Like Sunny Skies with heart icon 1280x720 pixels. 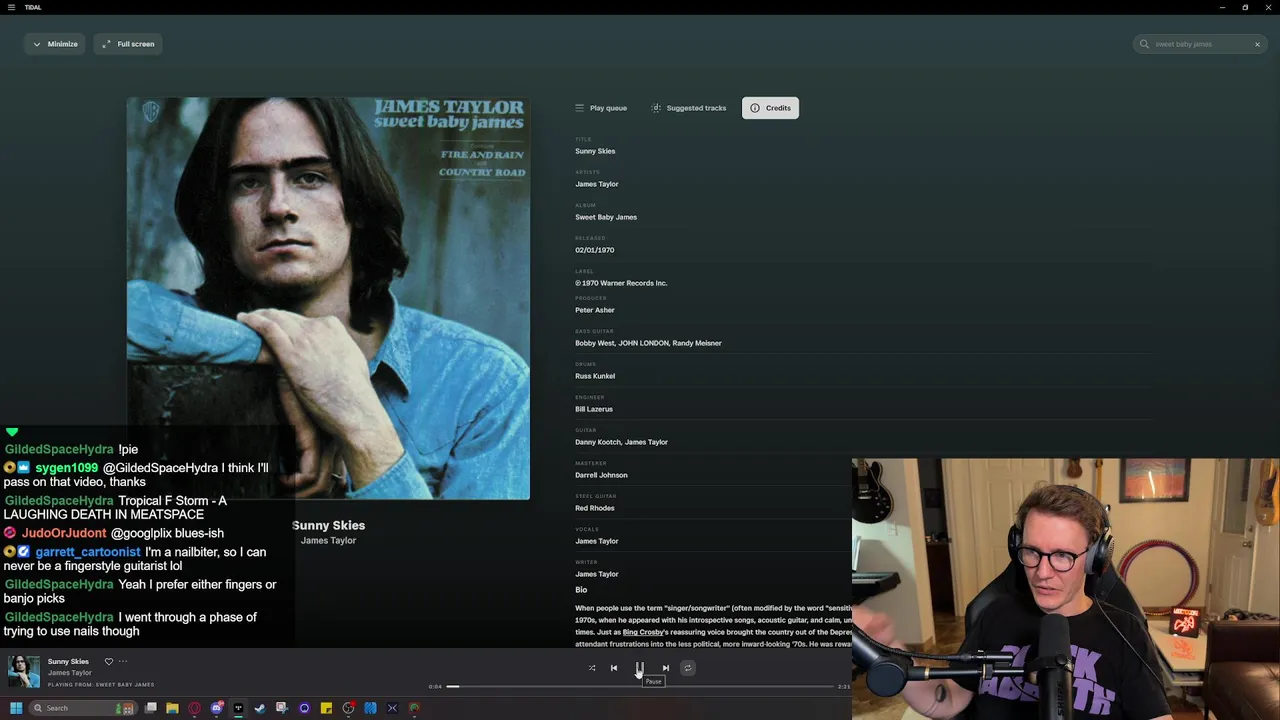point(109,661)
